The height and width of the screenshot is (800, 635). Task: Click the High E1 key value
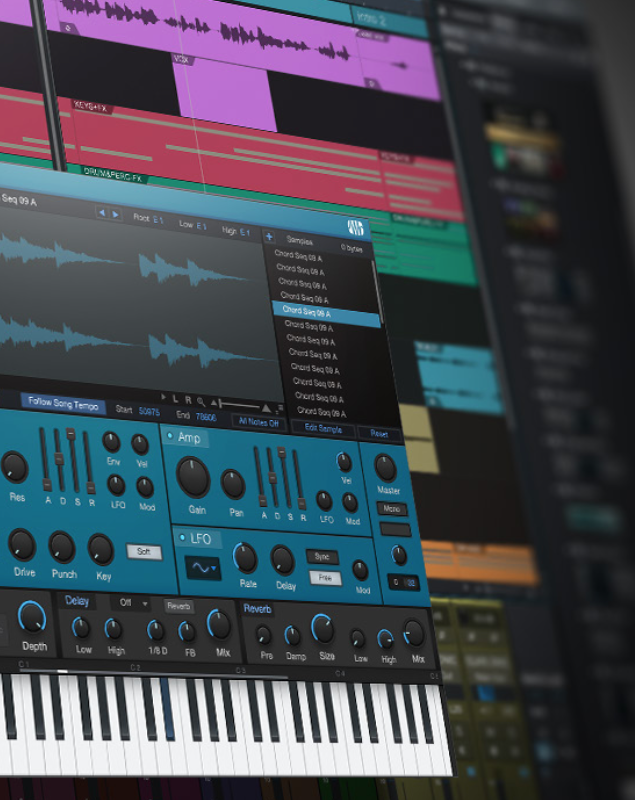coord(245,232)
